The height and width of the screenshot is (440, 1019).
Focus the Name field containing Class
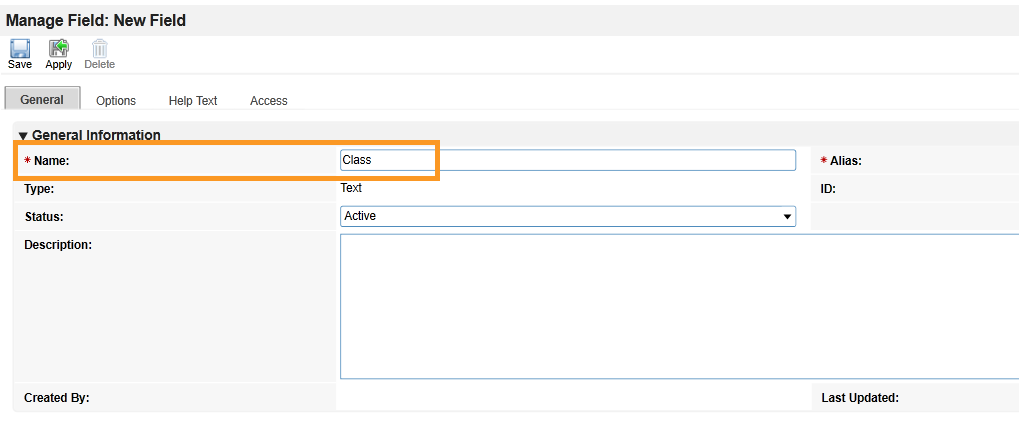[567, 160]
